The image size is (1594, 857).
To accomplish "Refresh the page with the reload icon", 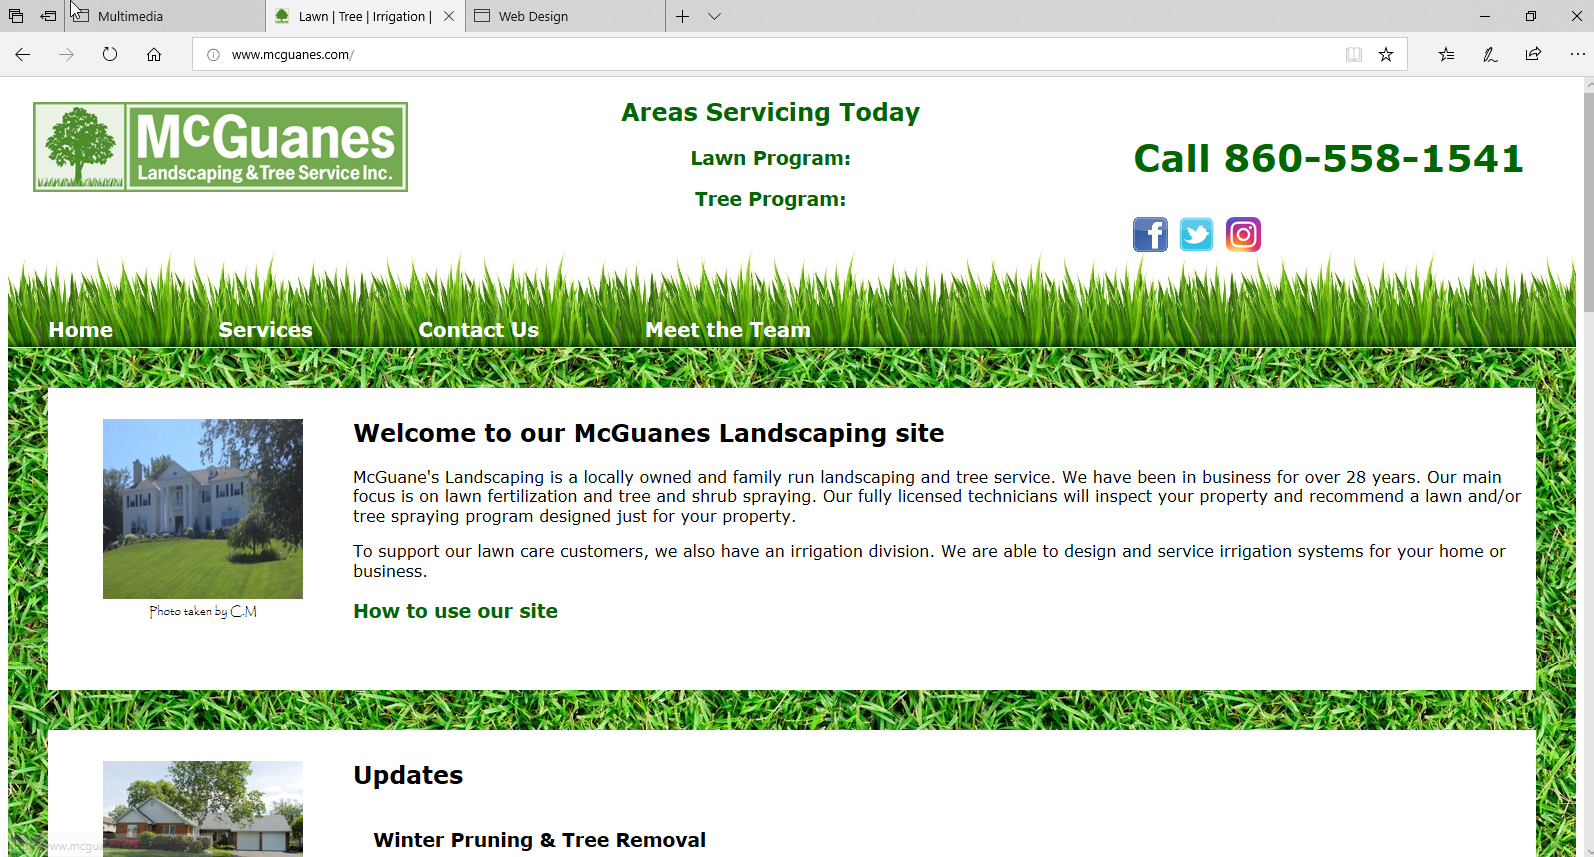I will (x=110, y=54).
